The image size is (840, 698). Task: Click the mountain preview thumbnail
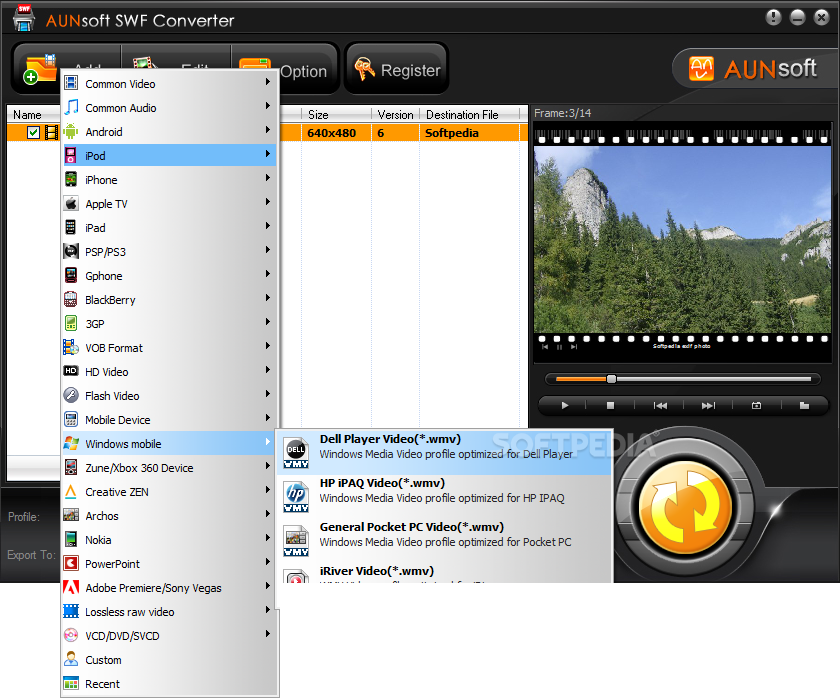682,239
